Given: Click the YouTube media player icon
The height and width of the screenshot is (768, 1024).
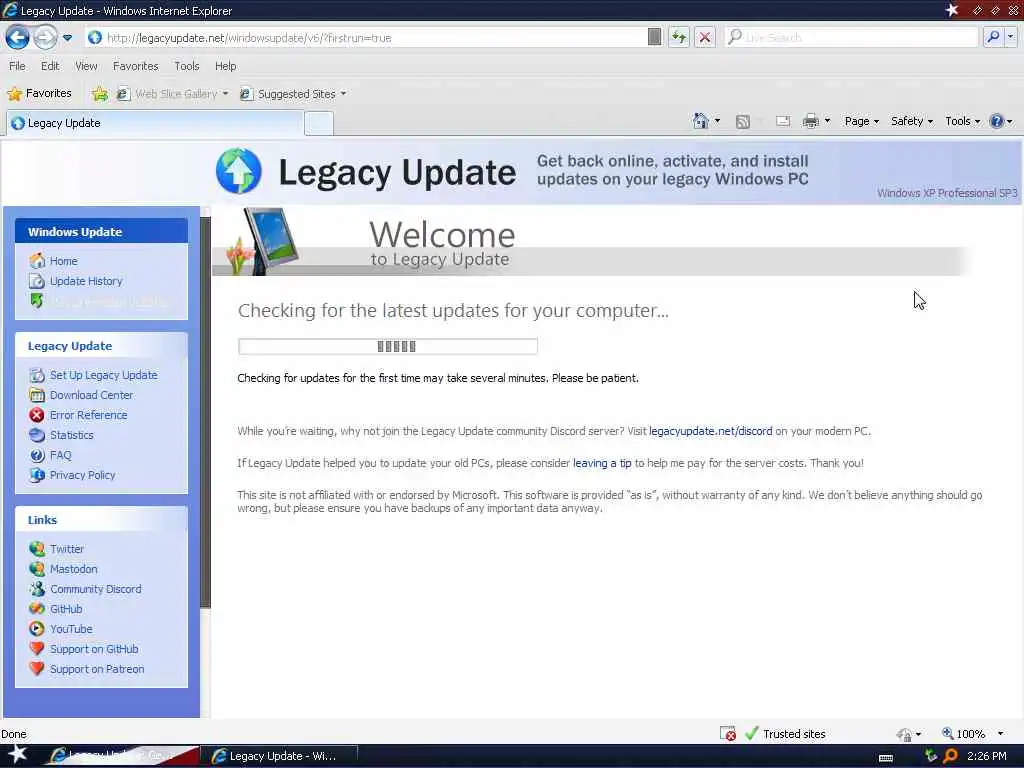Looking at the screenshot, I should coord(37,629).
